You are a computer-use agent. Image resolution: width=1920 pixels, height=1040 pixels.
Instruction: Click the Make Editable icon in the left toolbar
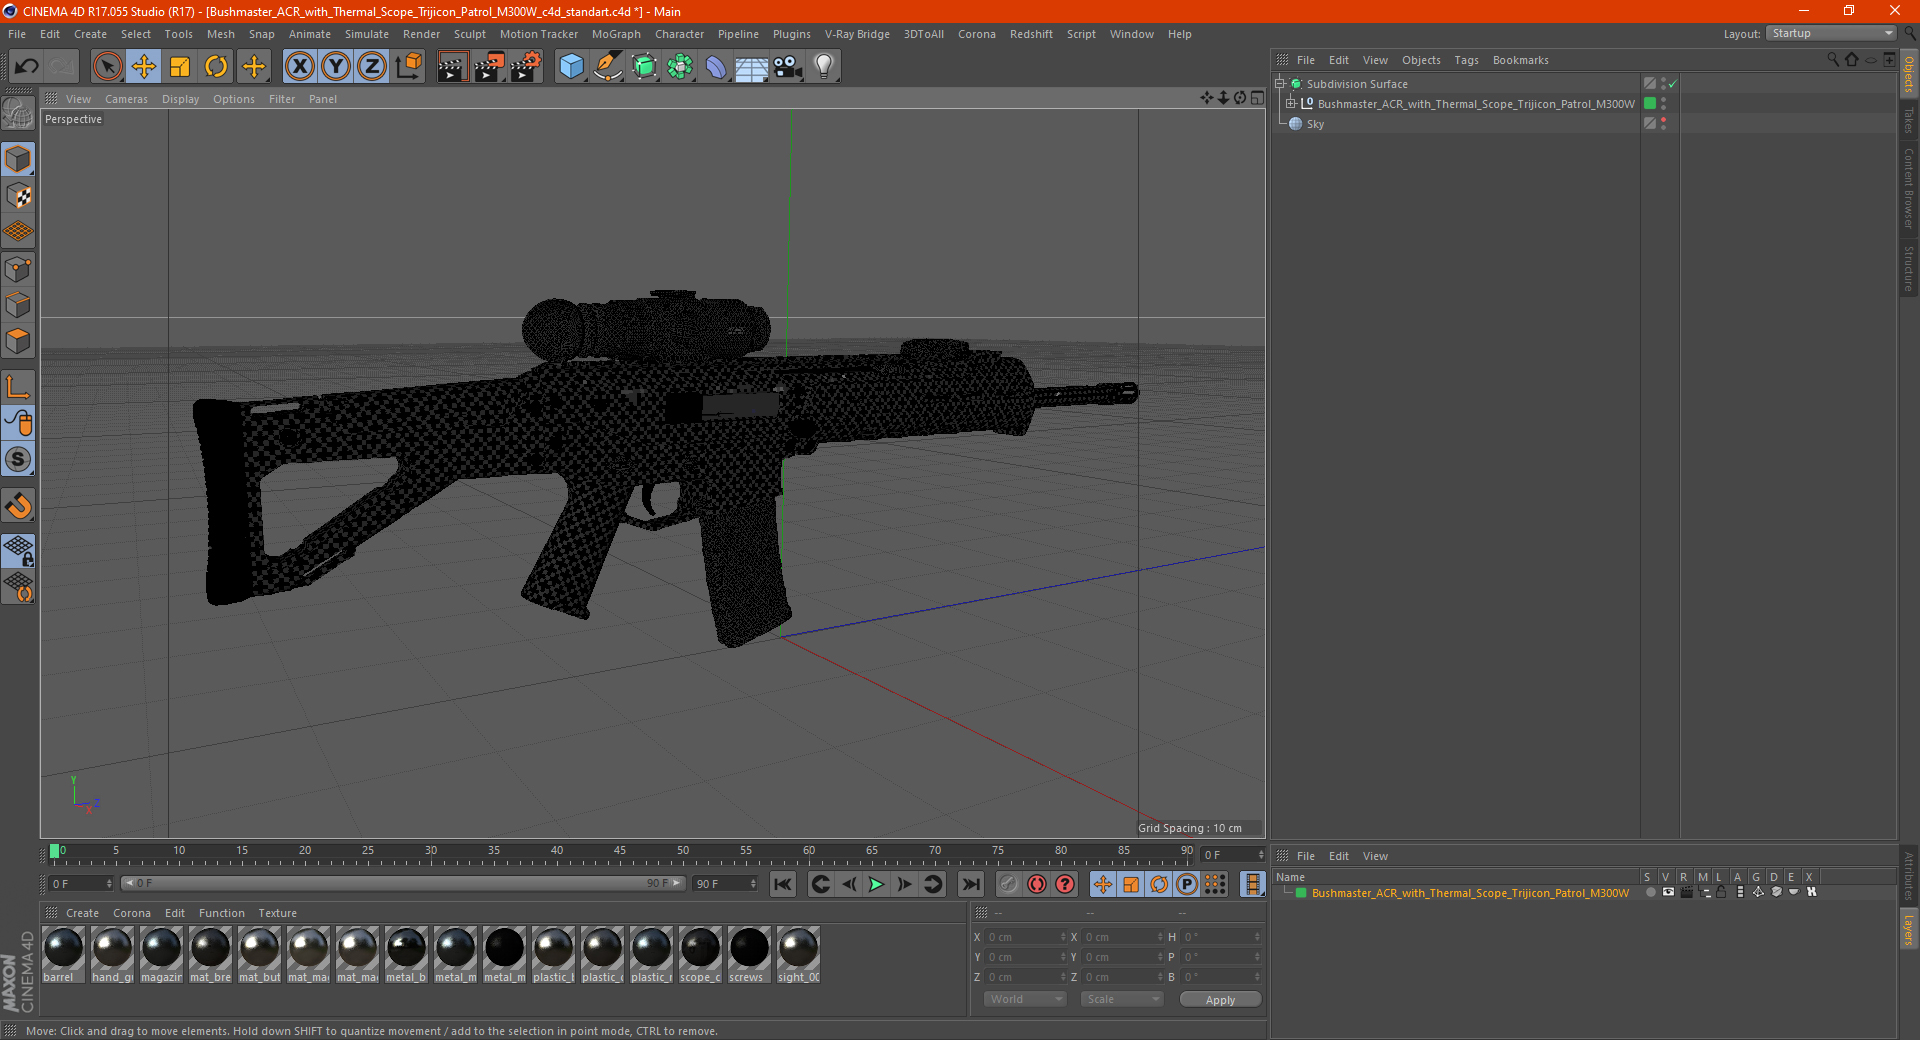coord(18,114)
